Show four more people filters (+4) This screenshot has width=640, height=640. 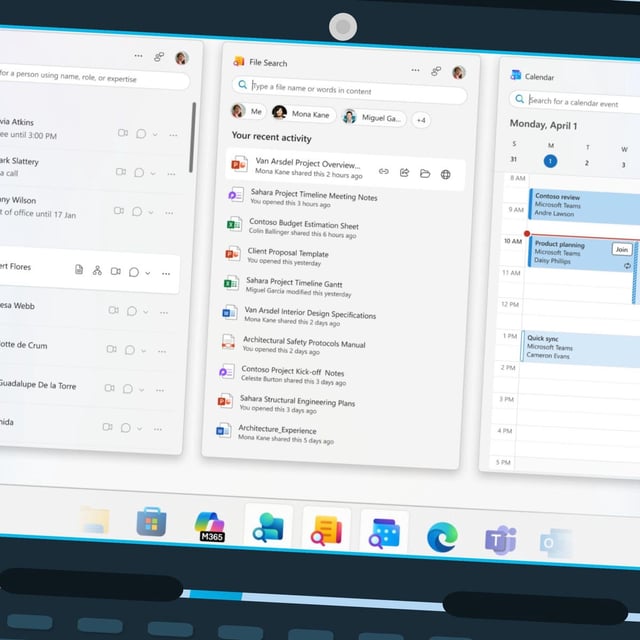pyautogui.click(x=421, y=120)
